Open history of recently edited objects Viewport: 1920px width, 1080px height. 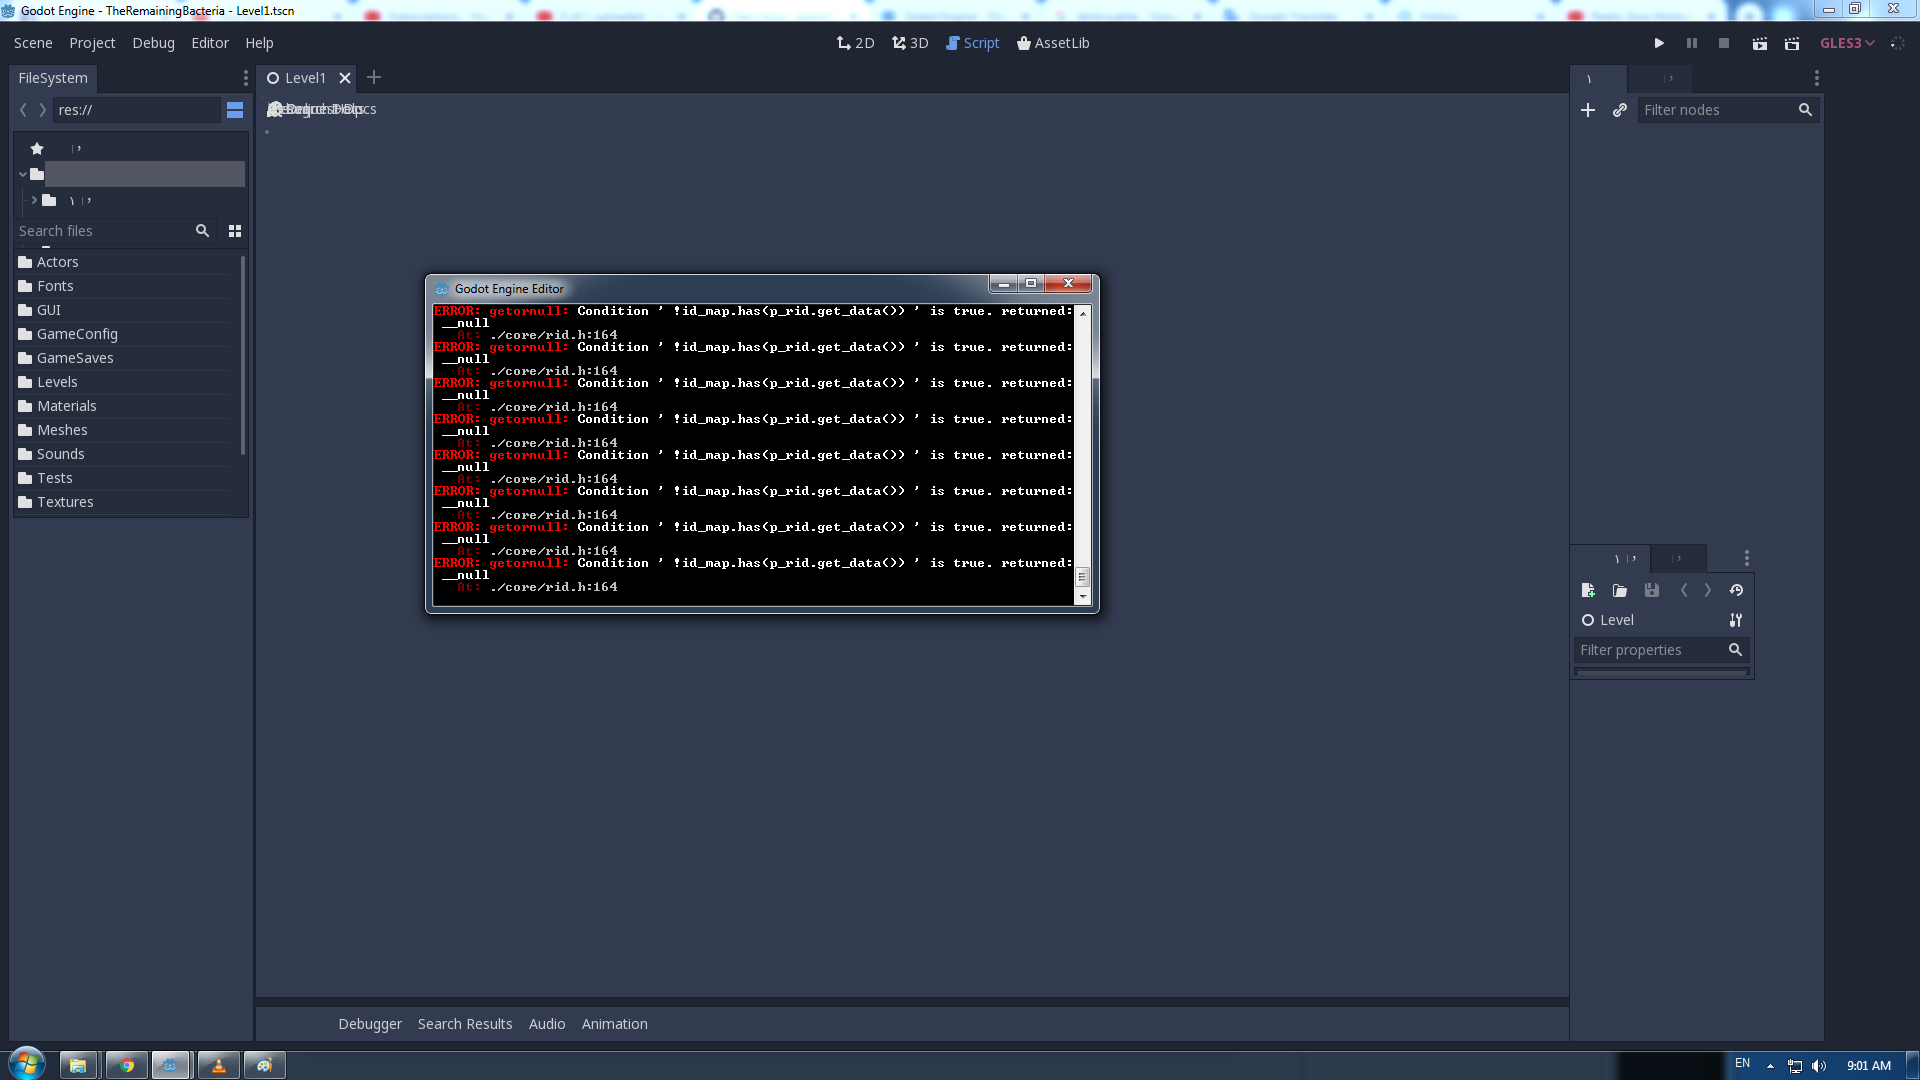click(x=1737, y=590)
